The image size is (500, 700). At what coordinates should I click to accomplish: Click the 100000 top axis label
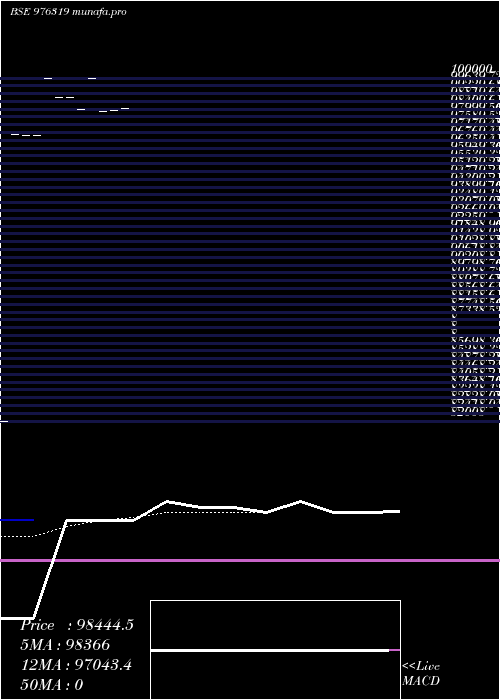[472, 69]
